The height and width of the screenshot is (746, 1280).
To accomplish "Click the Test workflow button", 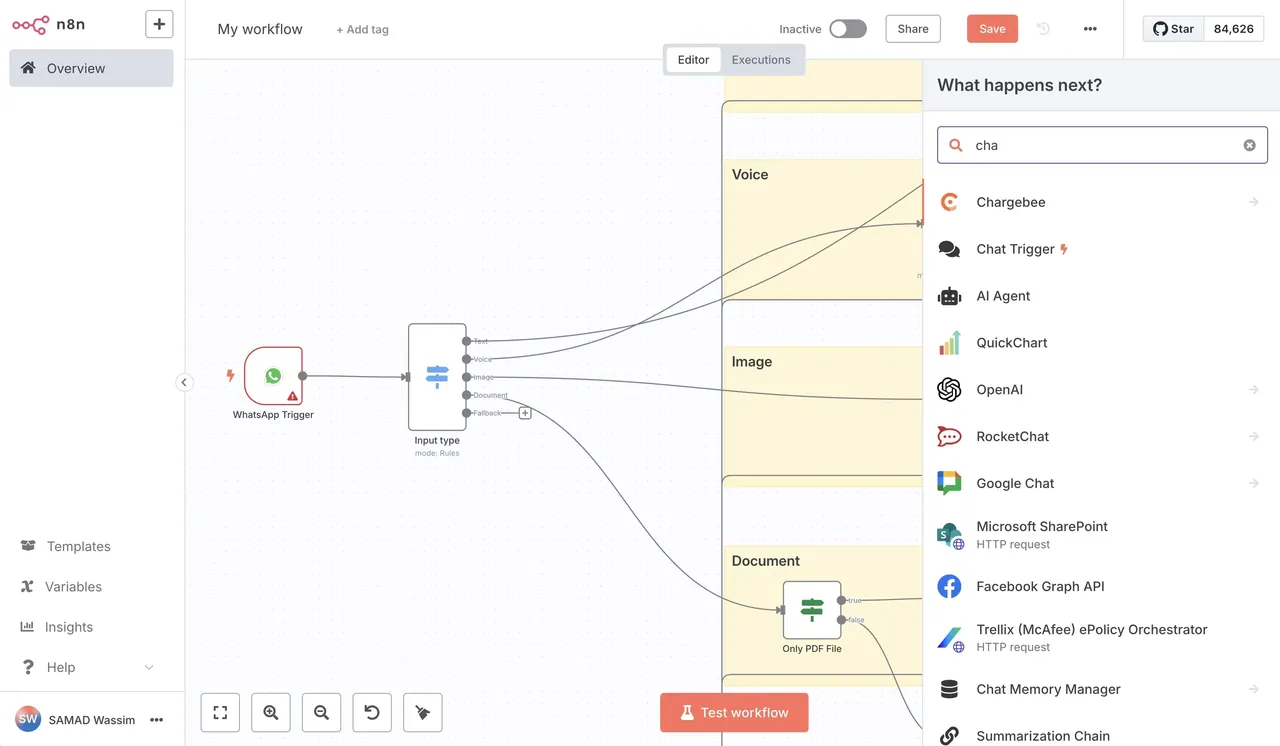I will [734, 713].
